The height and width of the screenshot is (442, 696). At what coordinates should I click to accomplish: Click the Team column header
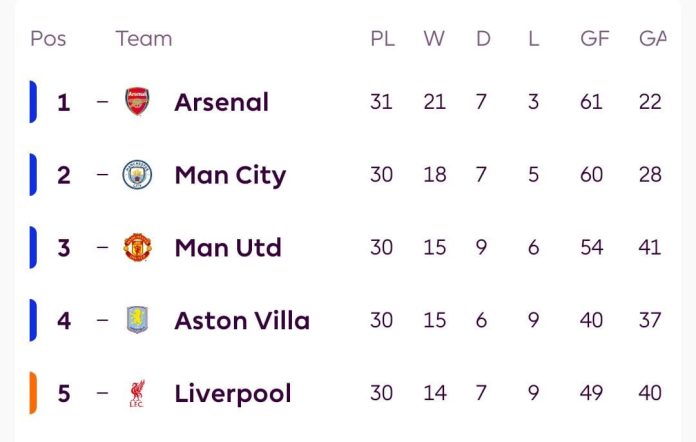click(x=144, y=39)
